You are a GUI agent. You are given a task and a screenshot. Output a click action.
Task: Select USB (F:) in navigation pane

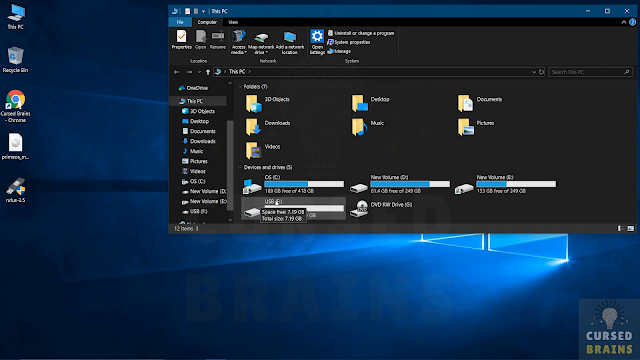[x=198, y=211]
